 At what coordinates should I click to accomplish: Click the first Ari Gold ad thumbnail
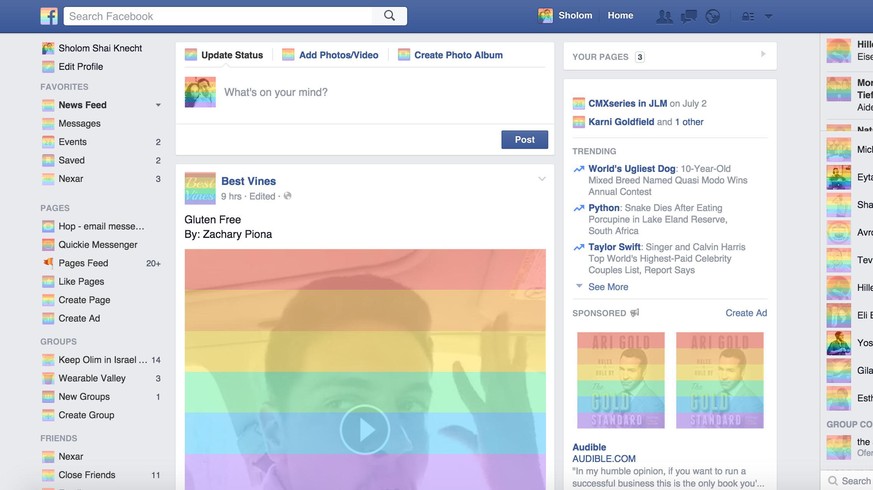click(x=621, y=380)
